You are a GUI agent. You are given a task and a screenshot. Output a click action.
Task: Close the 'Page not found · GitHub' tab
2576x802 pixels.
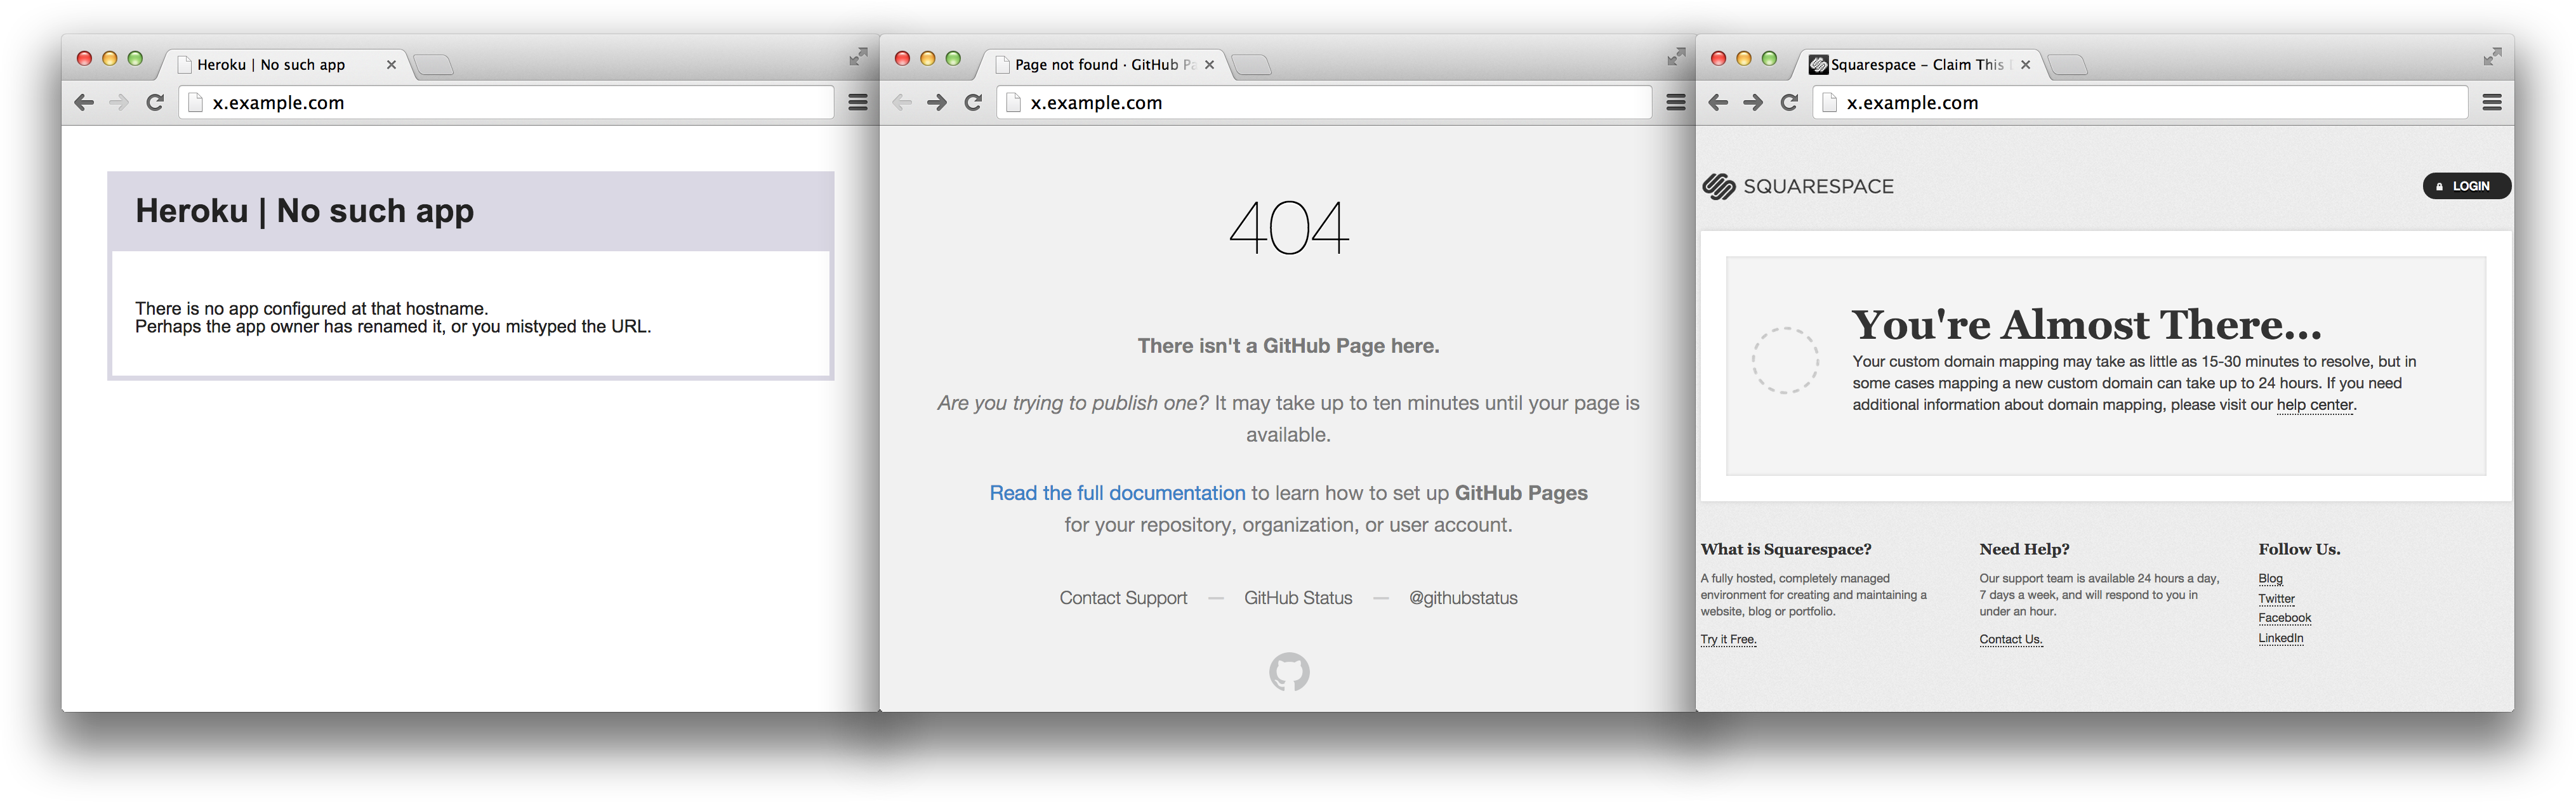click(x=1209, y=65)
